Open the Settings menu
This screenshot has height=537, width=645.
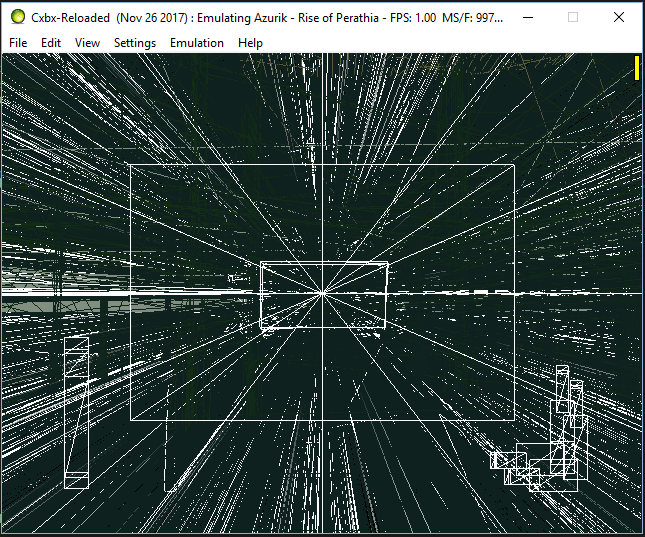click(x=135, y=43)
